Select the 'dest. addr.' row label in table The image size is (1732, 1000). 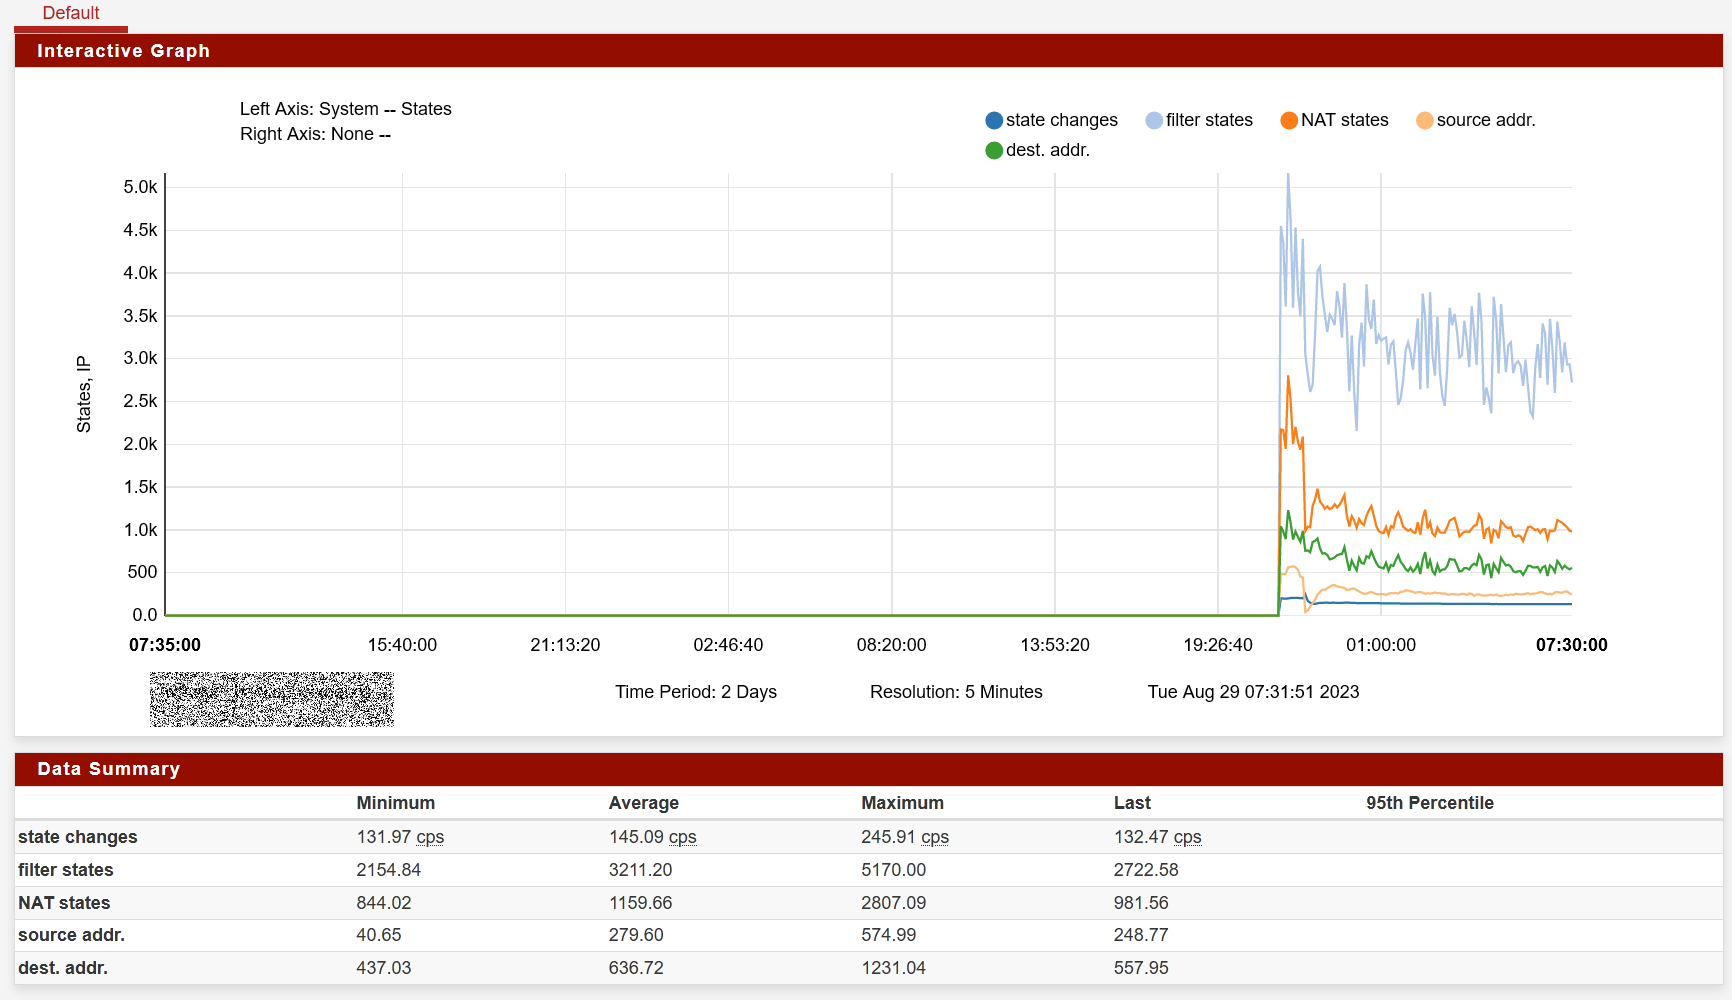[63, 968]
